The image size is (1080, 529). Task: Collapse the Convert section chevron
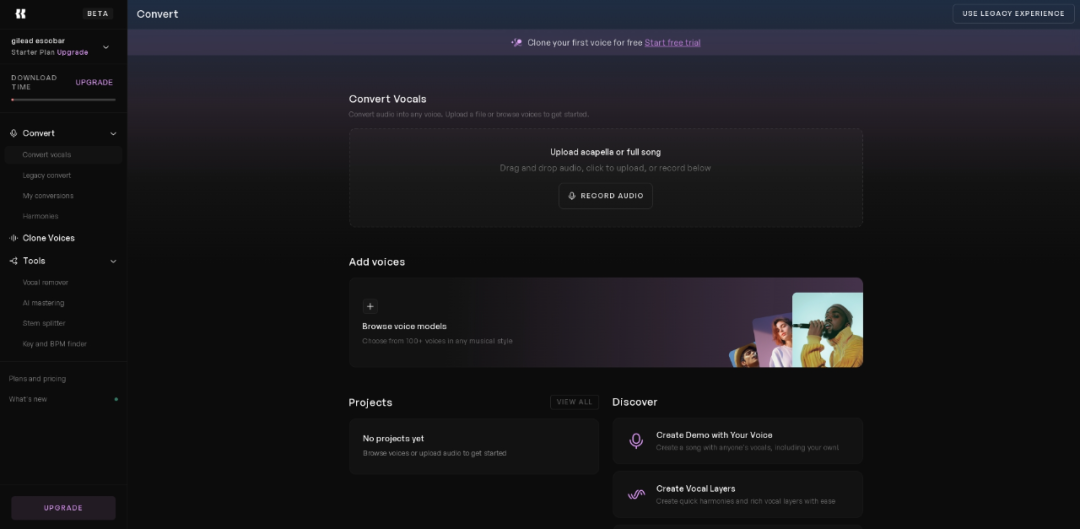(113, 134)
